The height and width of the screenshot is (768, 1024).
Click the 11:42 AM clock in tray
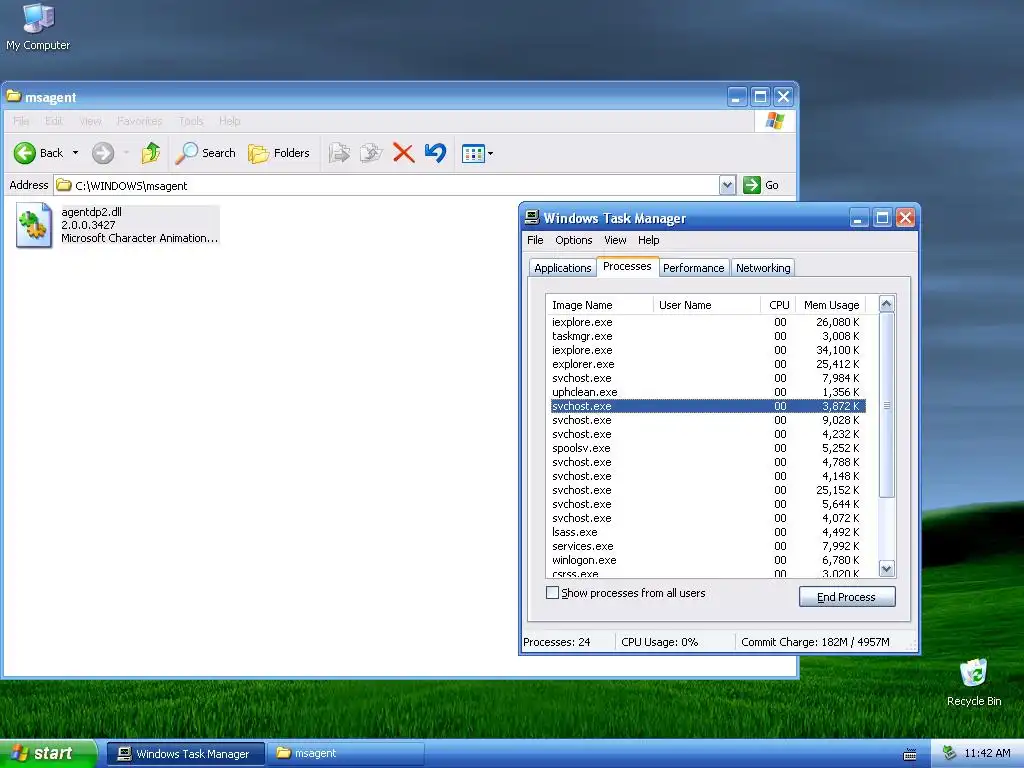pyautogui.click(x=987, y=753)
